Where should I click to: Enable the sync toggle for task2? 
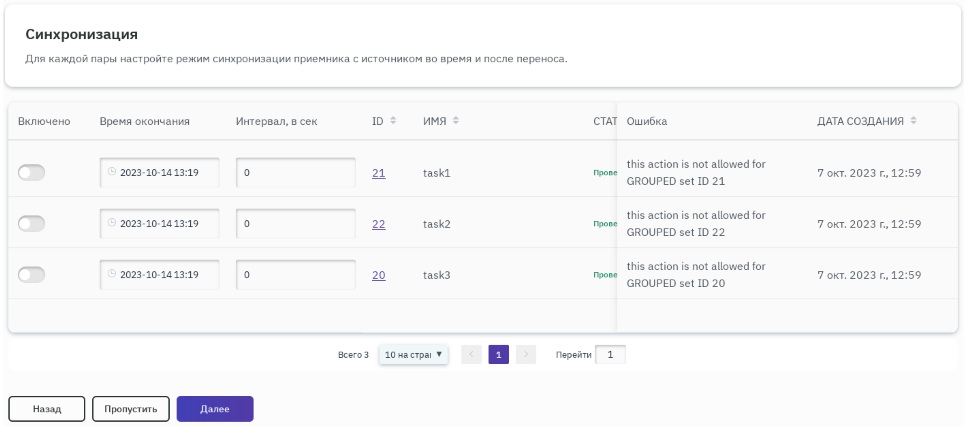tap(32, 224)
